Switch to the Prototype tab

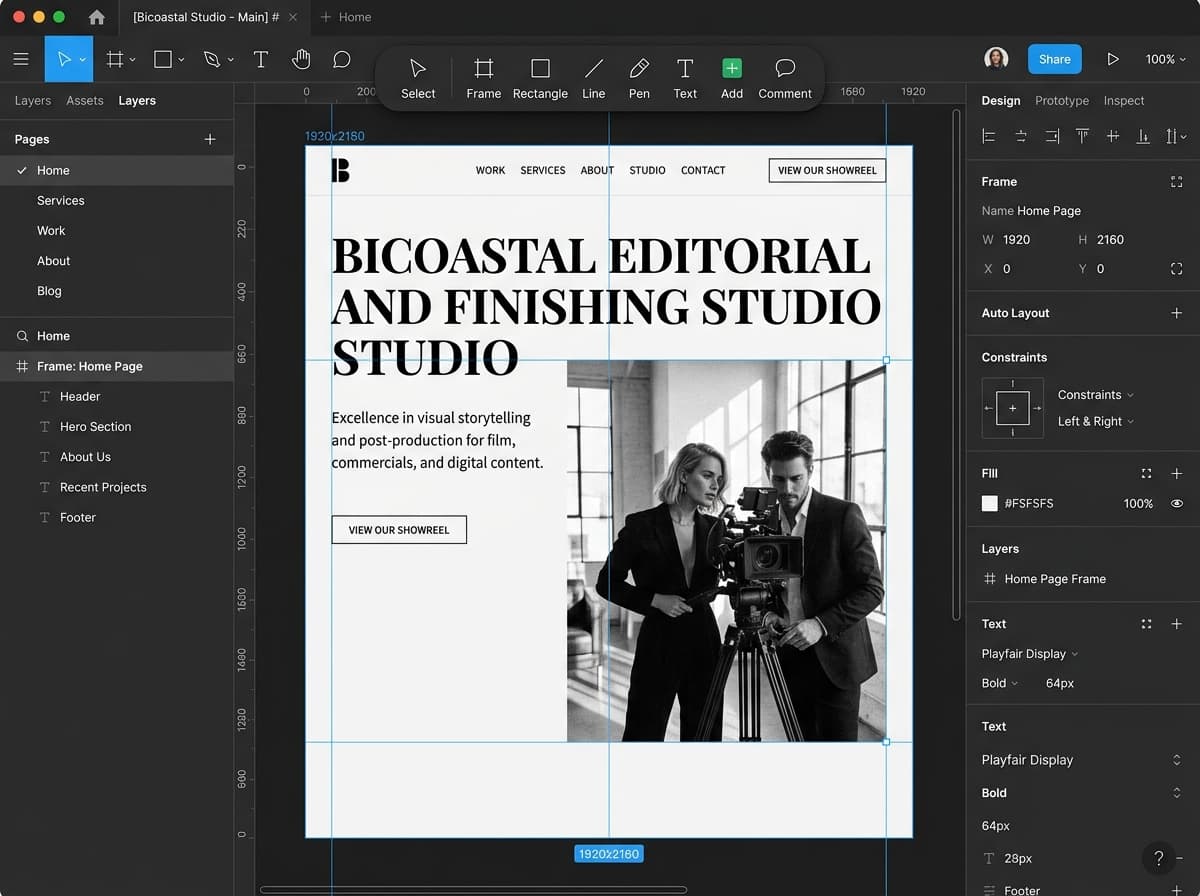coord(1062,100)
